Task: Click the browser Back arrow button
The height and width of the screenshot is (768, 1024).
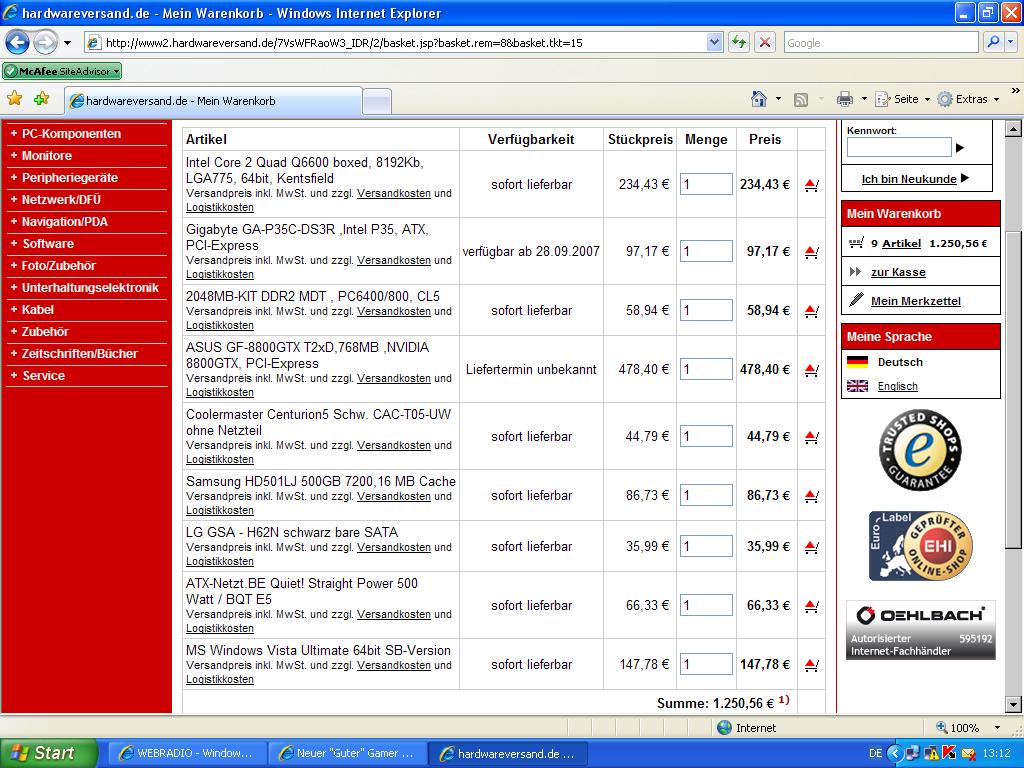Action: [x=18, y=43]
